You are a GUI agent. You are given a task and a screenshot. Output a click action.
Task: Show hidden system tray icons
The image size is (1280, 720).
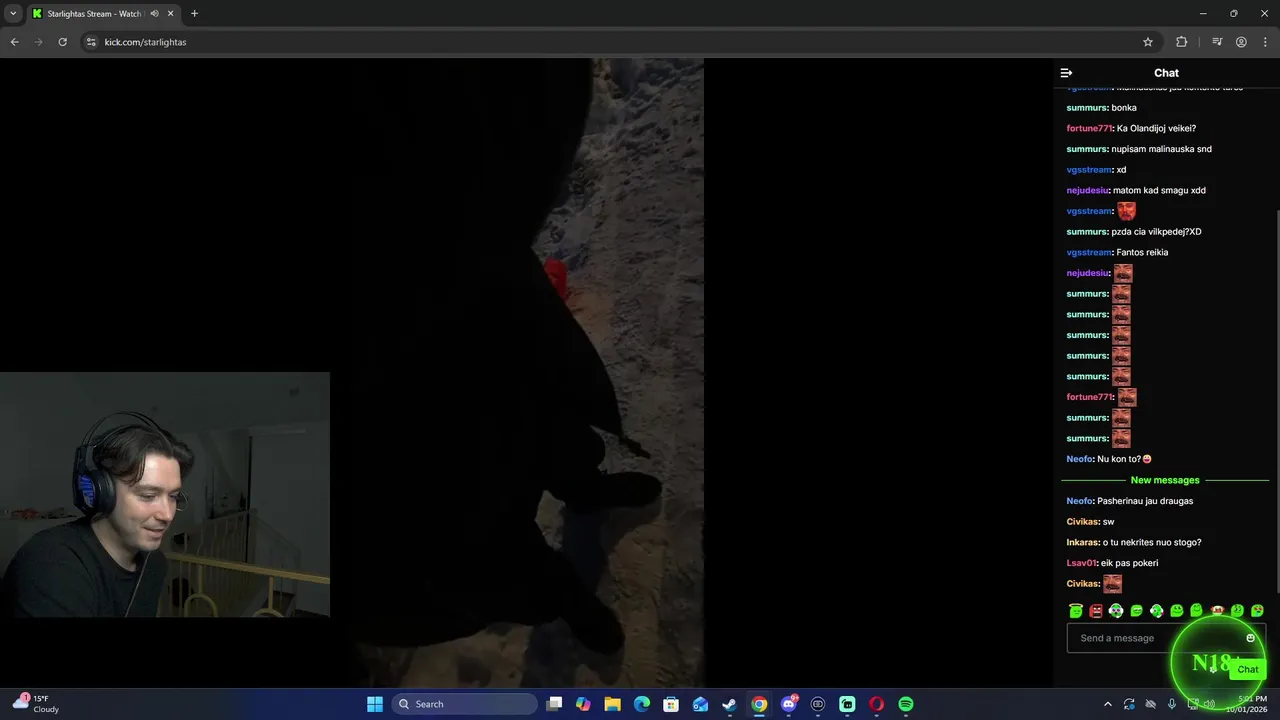[1107, 704]
